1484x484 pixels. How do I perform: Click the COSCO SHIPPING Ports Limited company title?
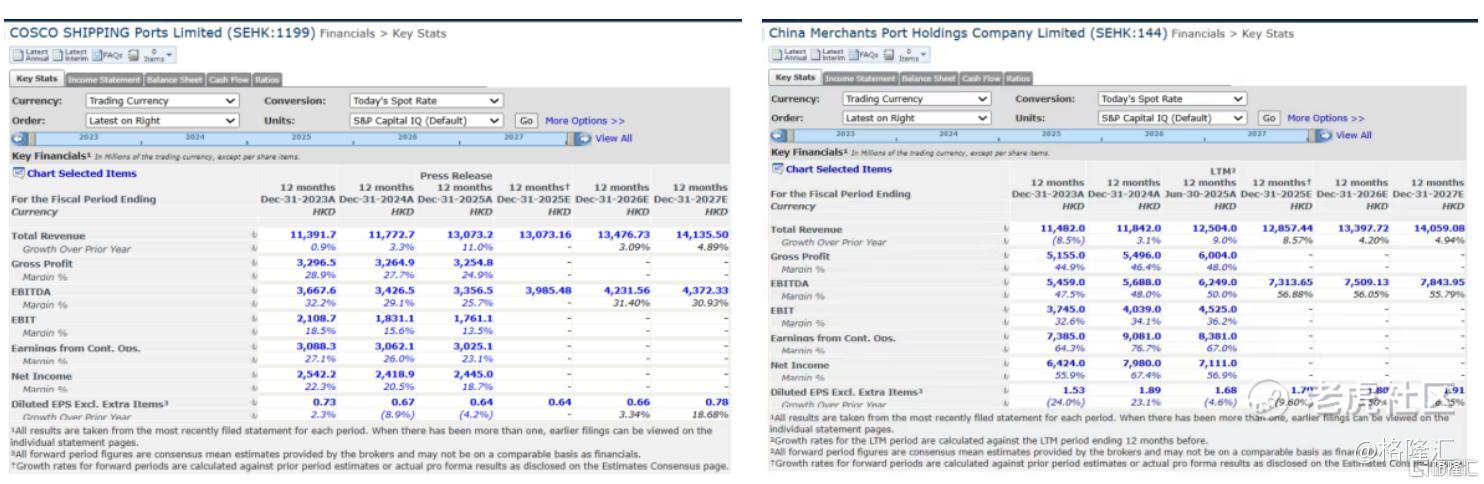[163, 33]
